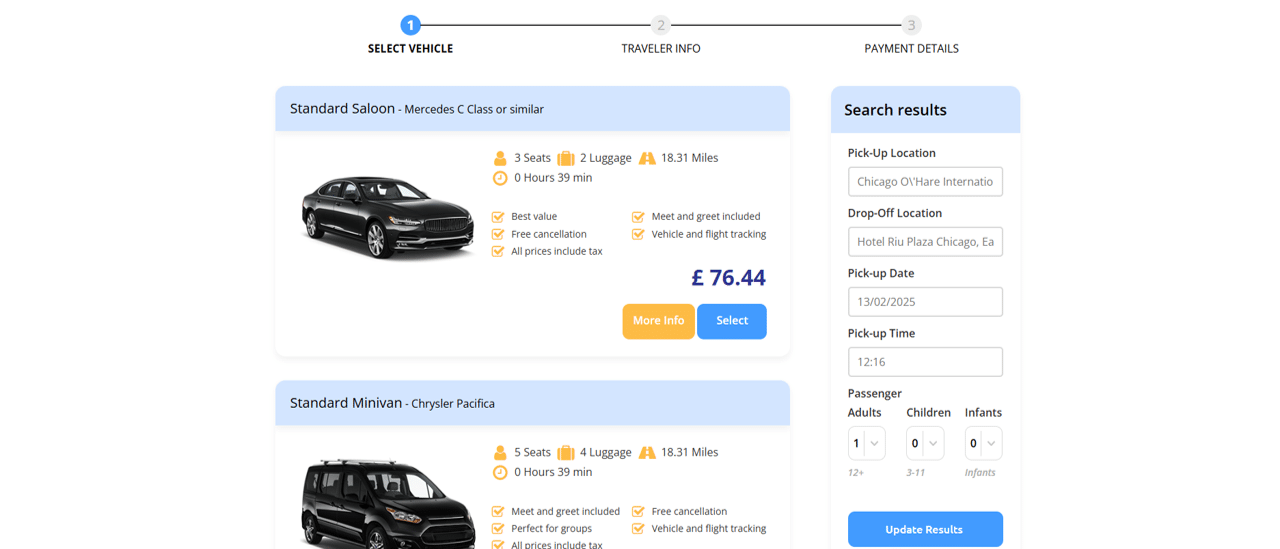Click the clock duration icon in Standard Minivan card
The image size is (1280, 549).
[x=500, y=472]
